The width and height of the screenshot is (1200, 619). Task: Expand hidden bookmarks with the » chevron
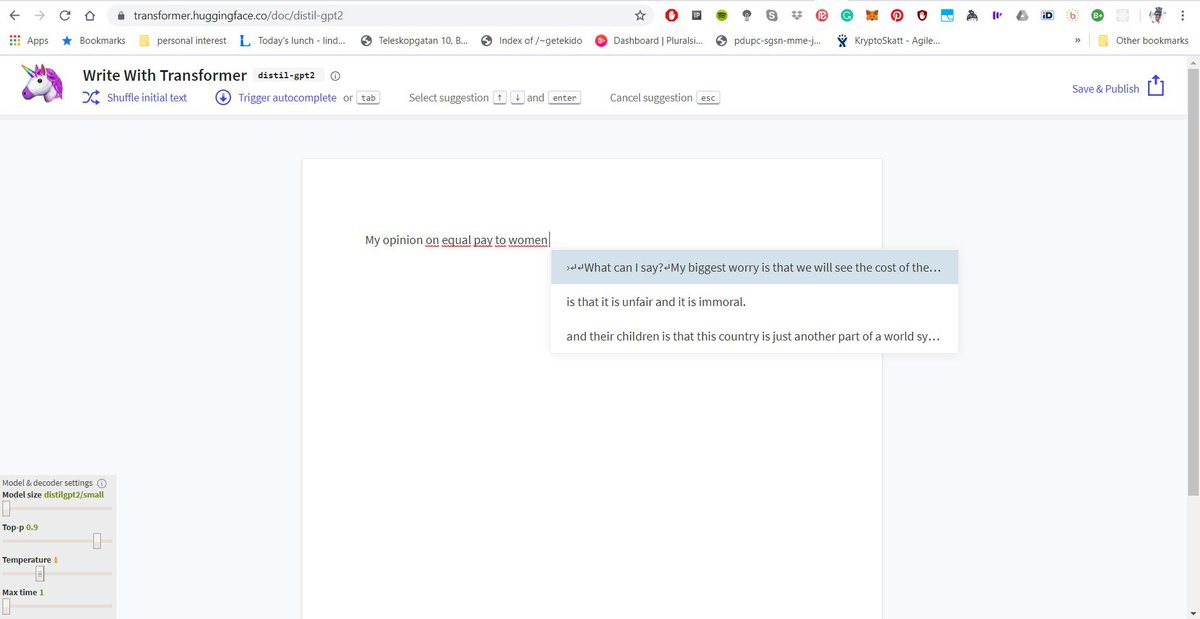click(1078, 41)
